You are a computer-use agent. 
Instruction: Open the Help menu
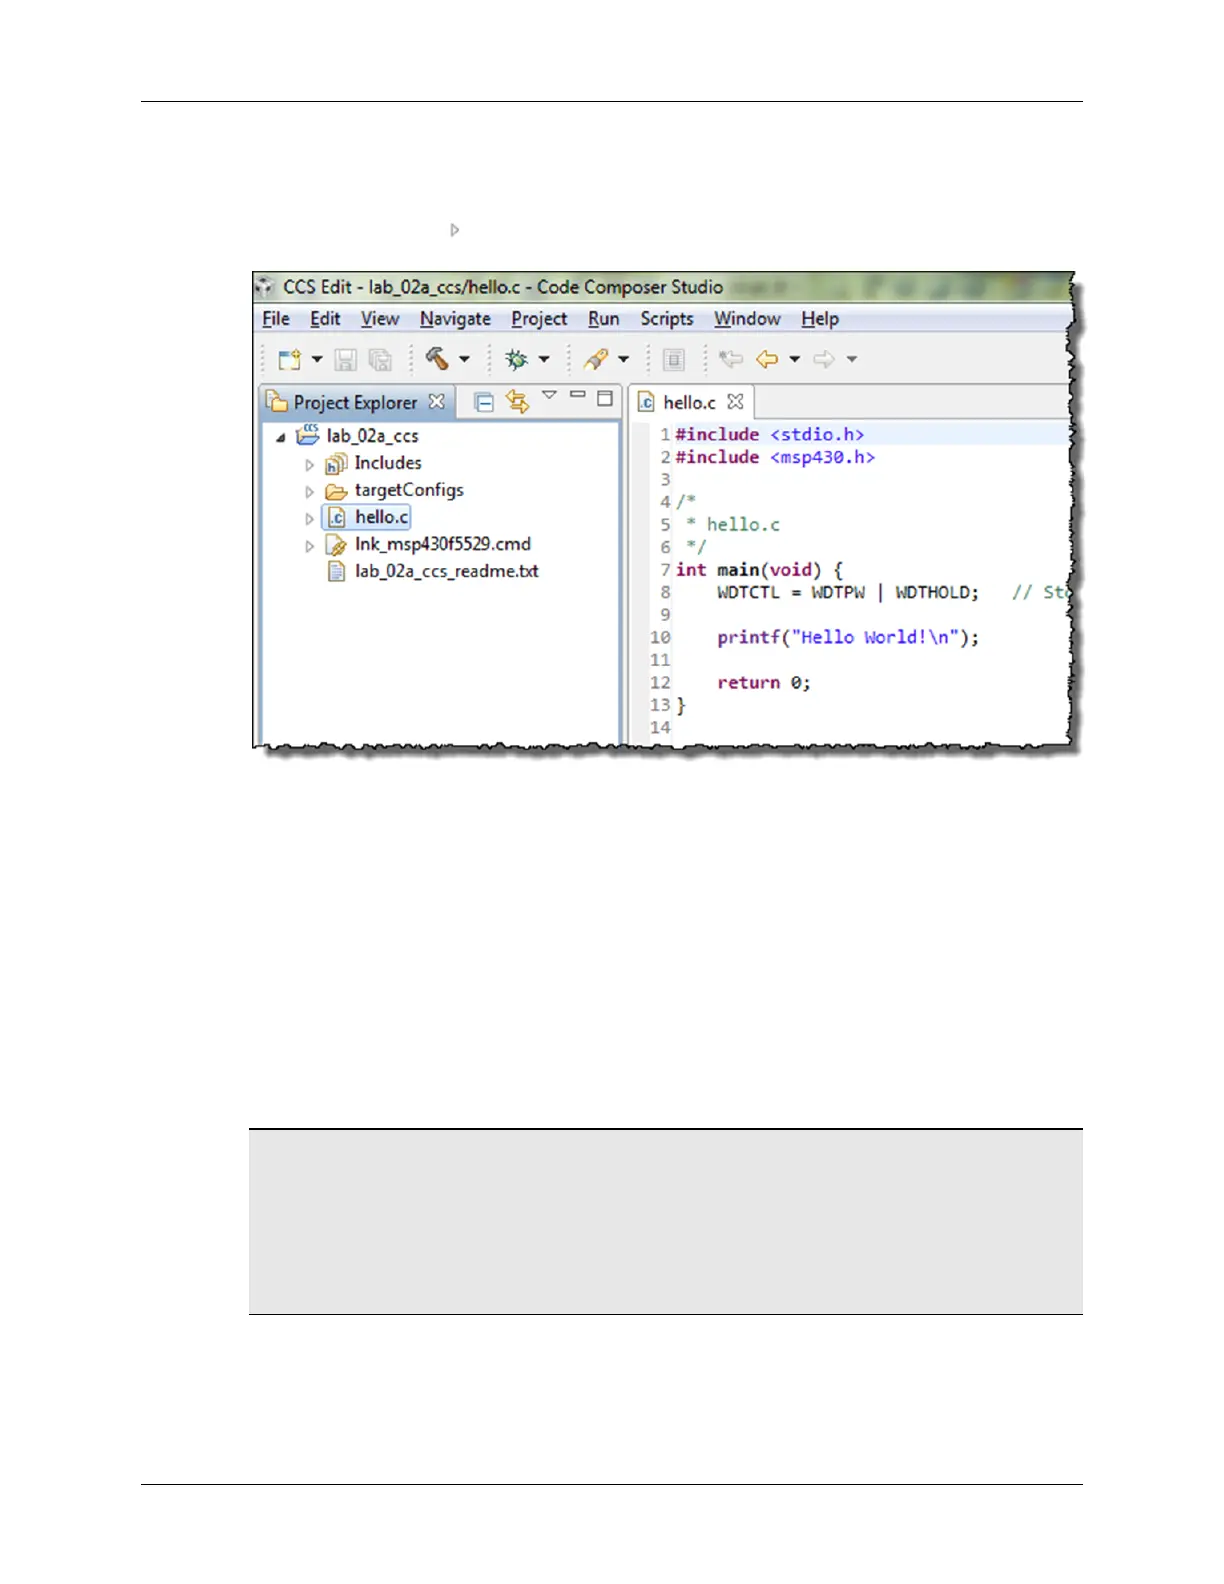tap(820, 319)
